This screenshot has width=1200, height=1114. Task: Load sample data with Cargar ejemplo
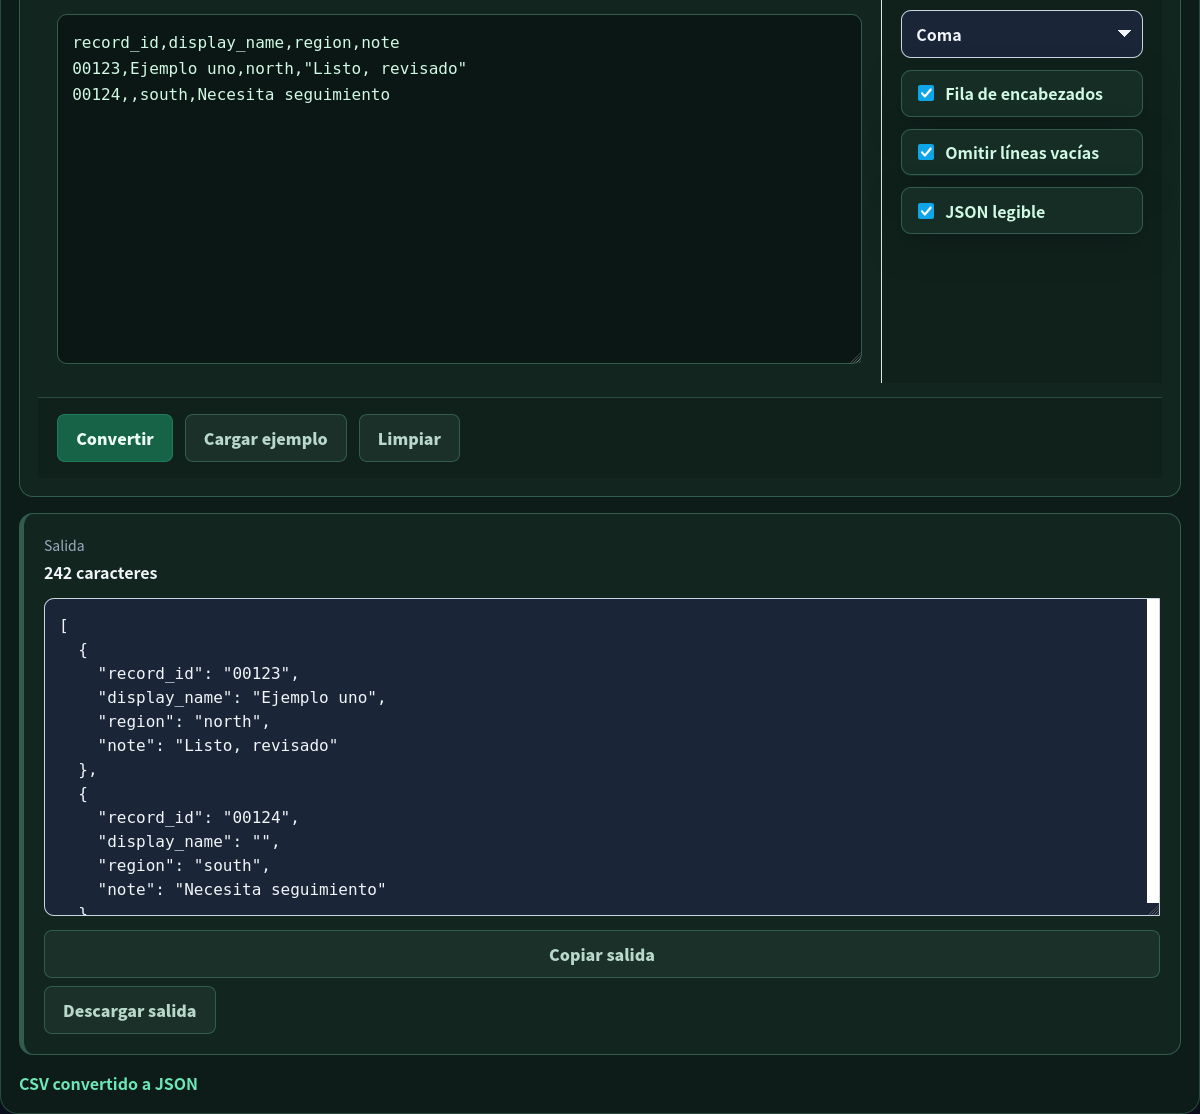pos(266,438)
